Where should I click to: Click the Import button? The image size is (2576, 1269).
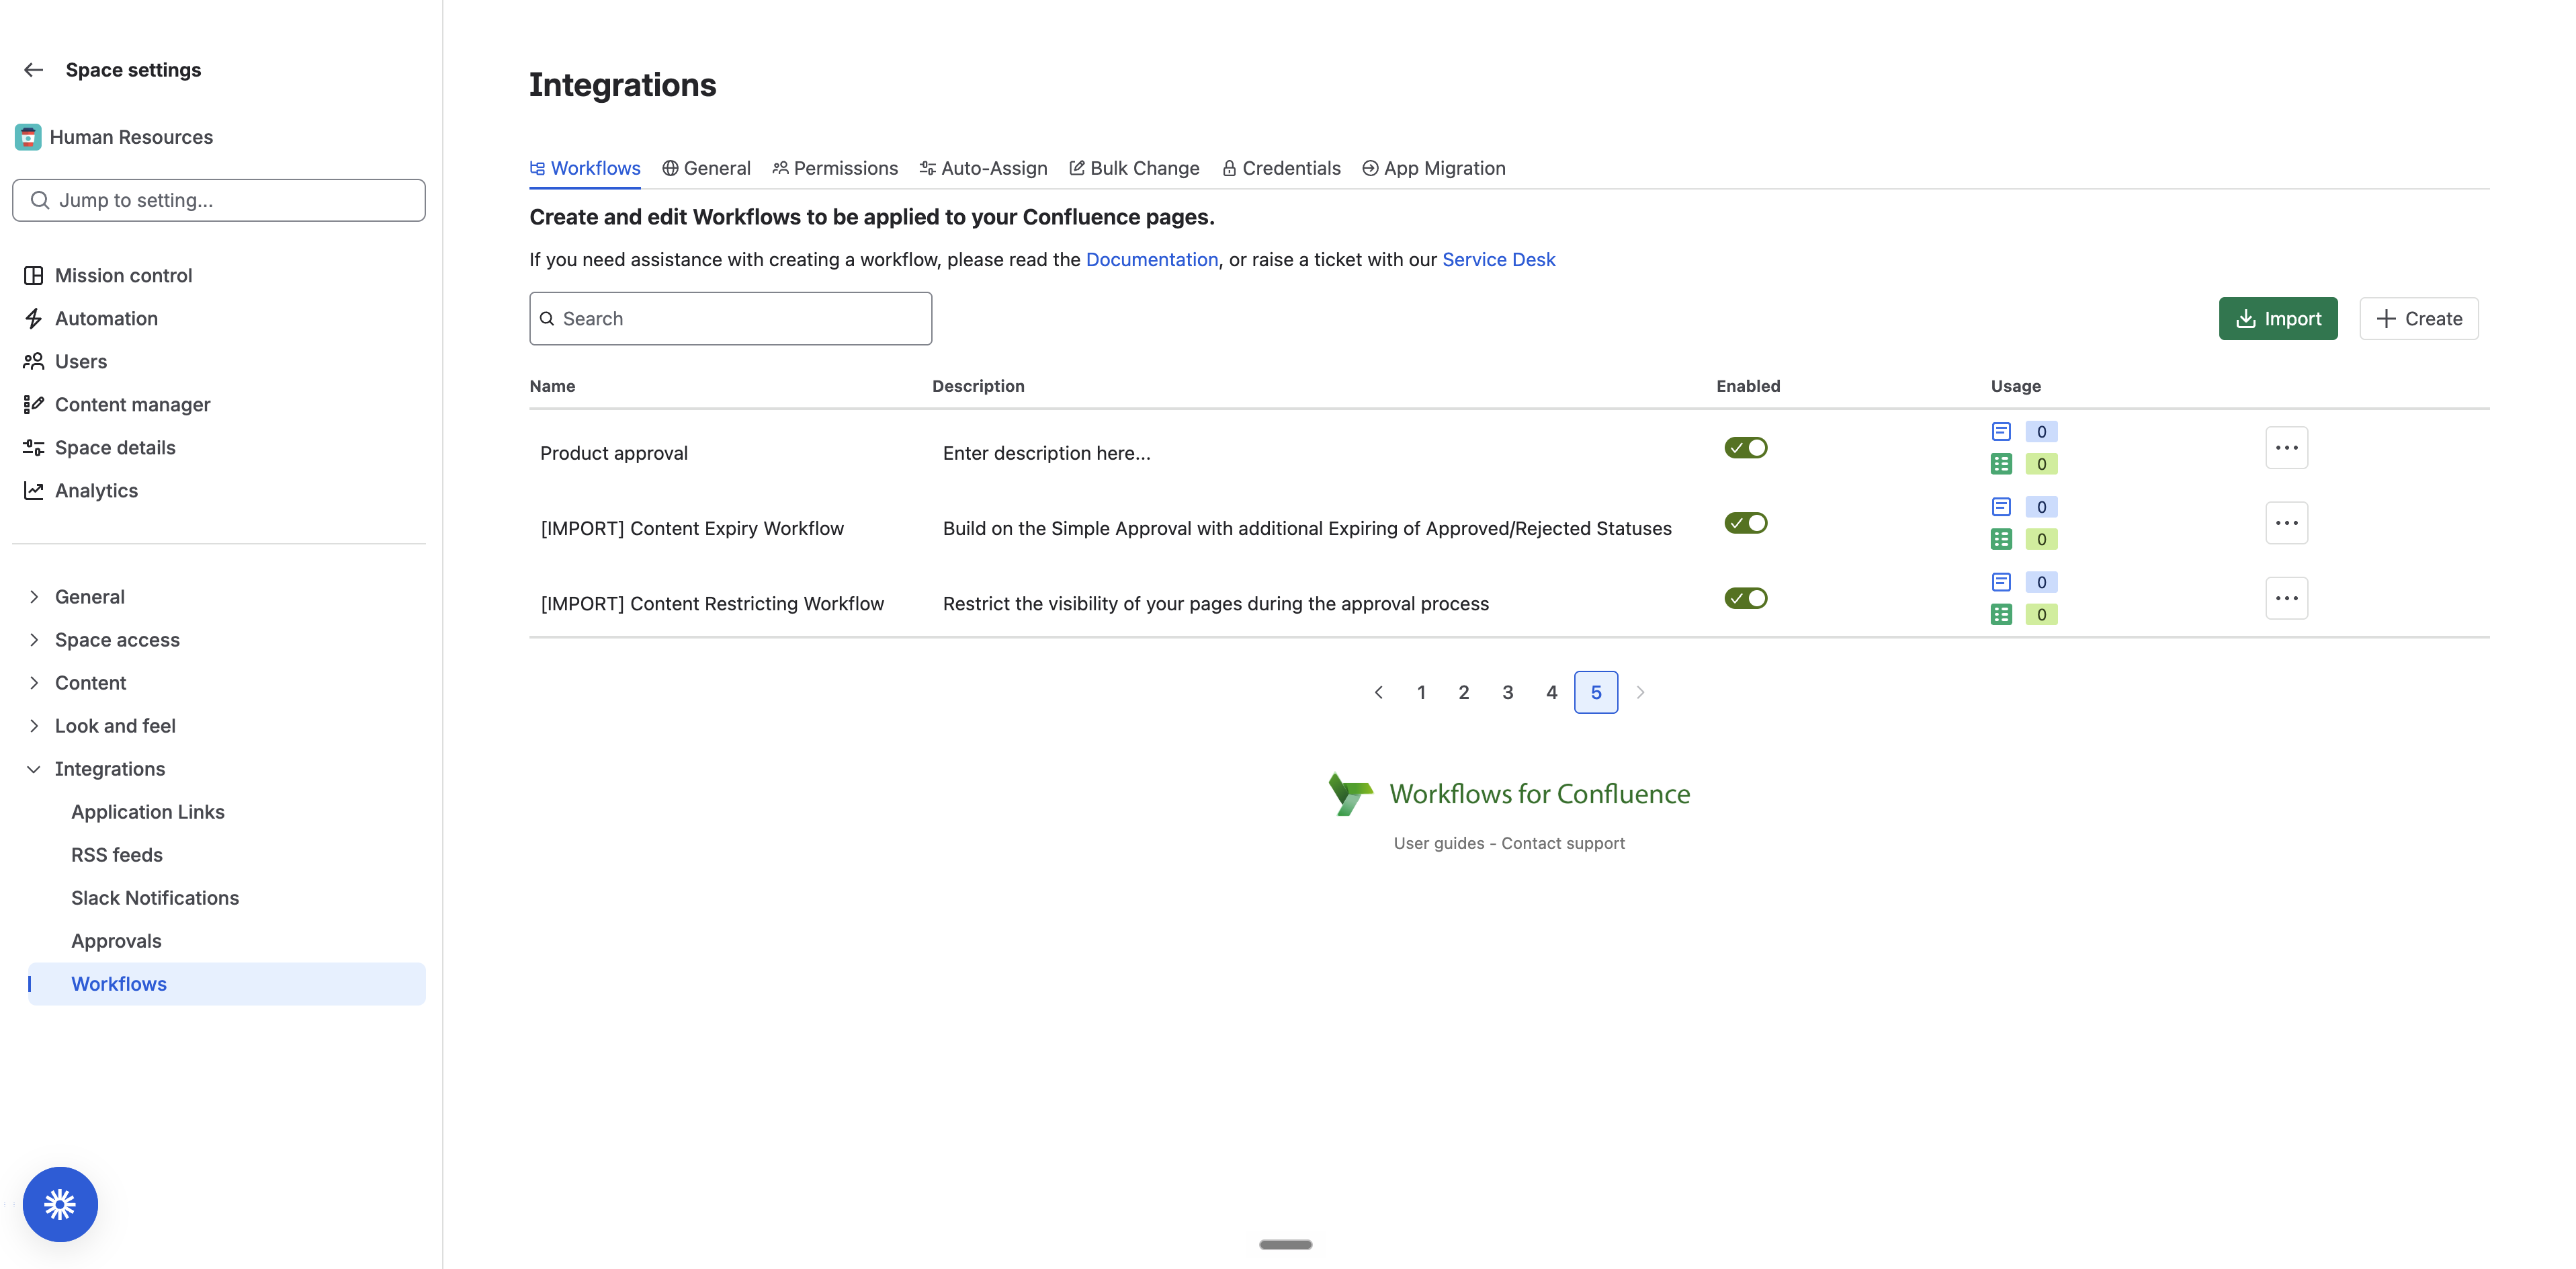coord(2278,318)
